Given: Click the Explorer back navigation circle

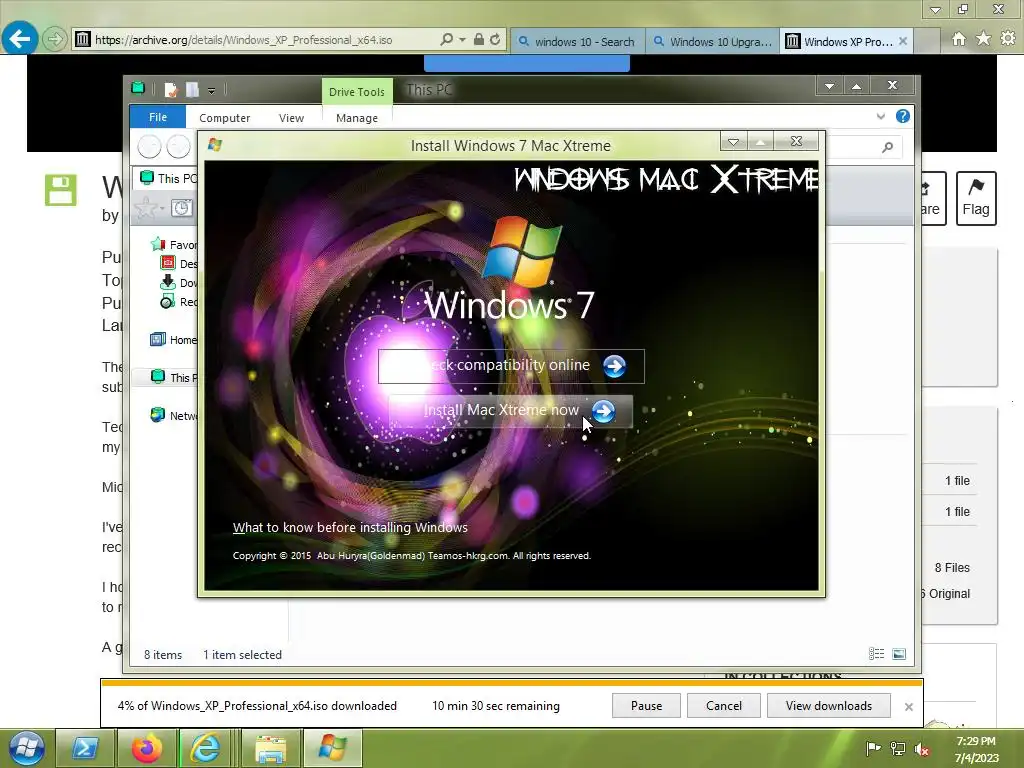Looking at the screenshot, I should click(x=150, y=146).
